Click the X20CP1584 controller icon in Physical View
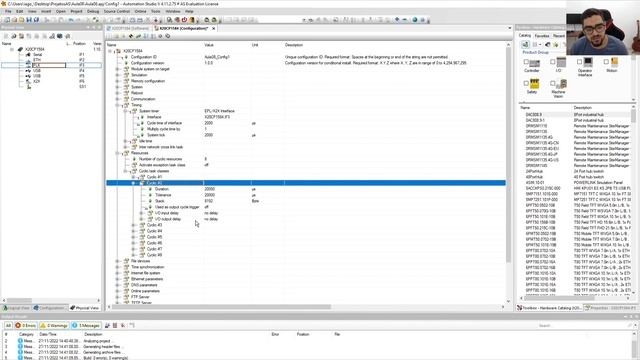 tap(20, 49)
